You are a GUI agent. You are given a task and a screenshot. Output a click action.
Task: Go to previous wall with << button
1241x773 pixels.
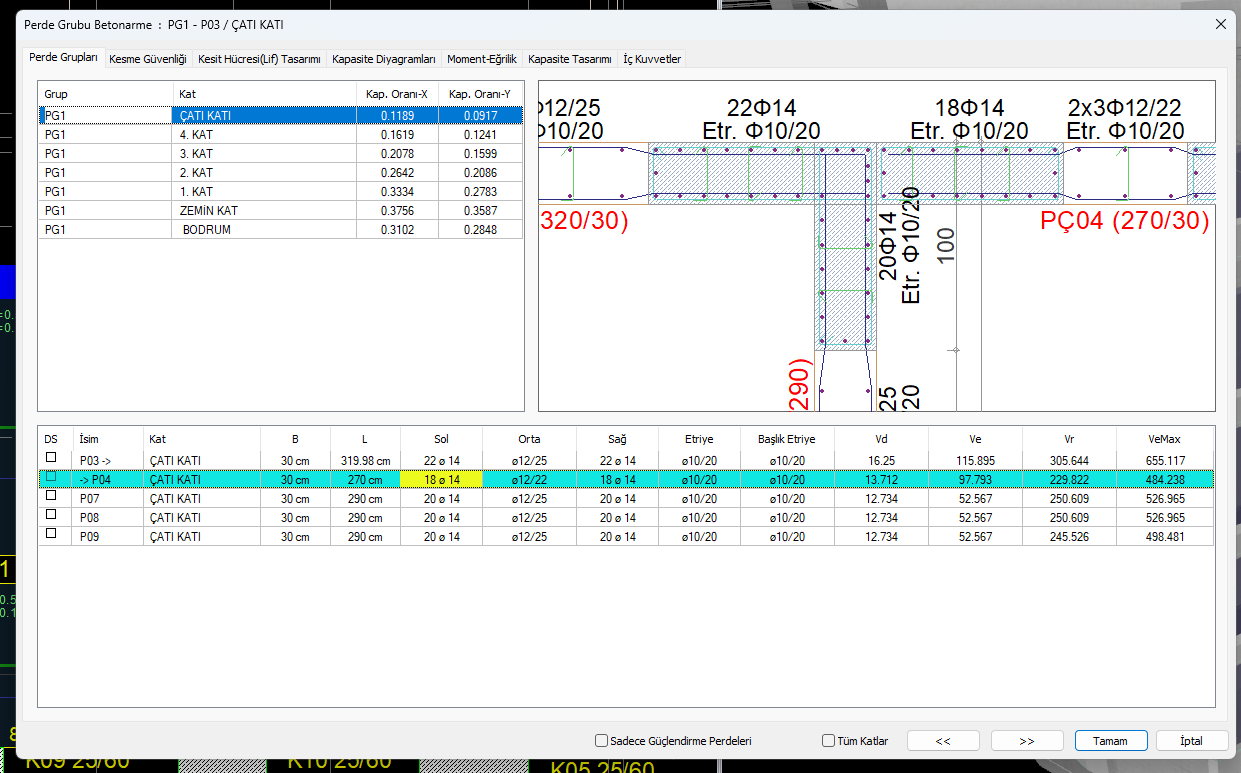pyautogui.click(x=942, y=741)
